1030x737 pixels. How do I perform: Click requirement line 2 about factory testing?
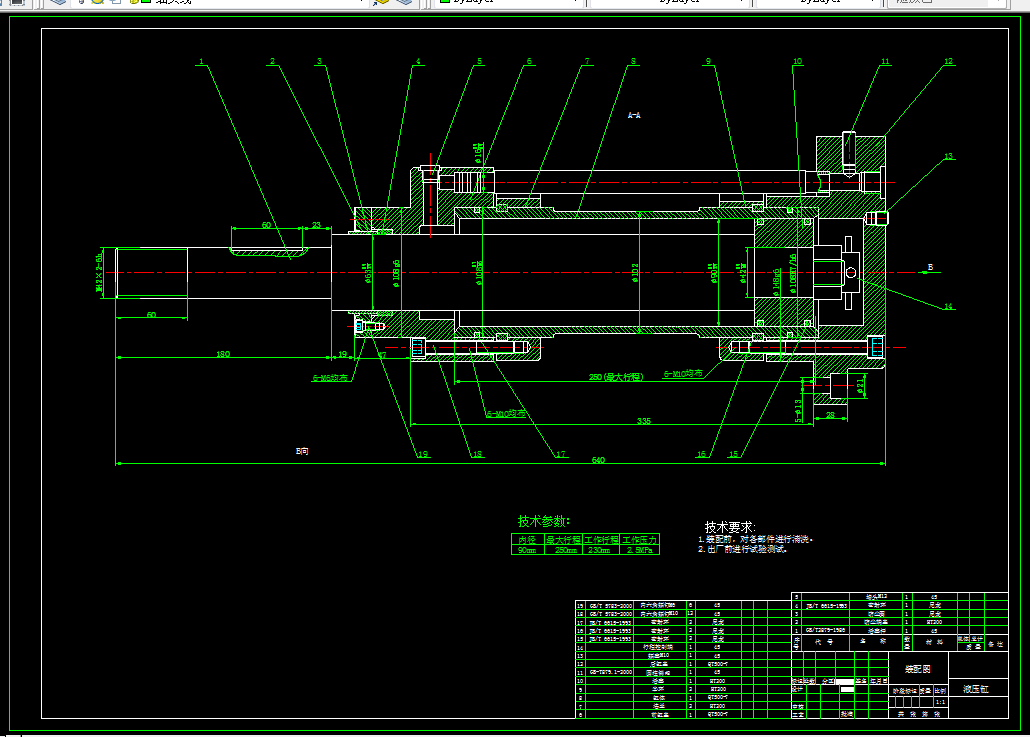[x=742, y=549]
